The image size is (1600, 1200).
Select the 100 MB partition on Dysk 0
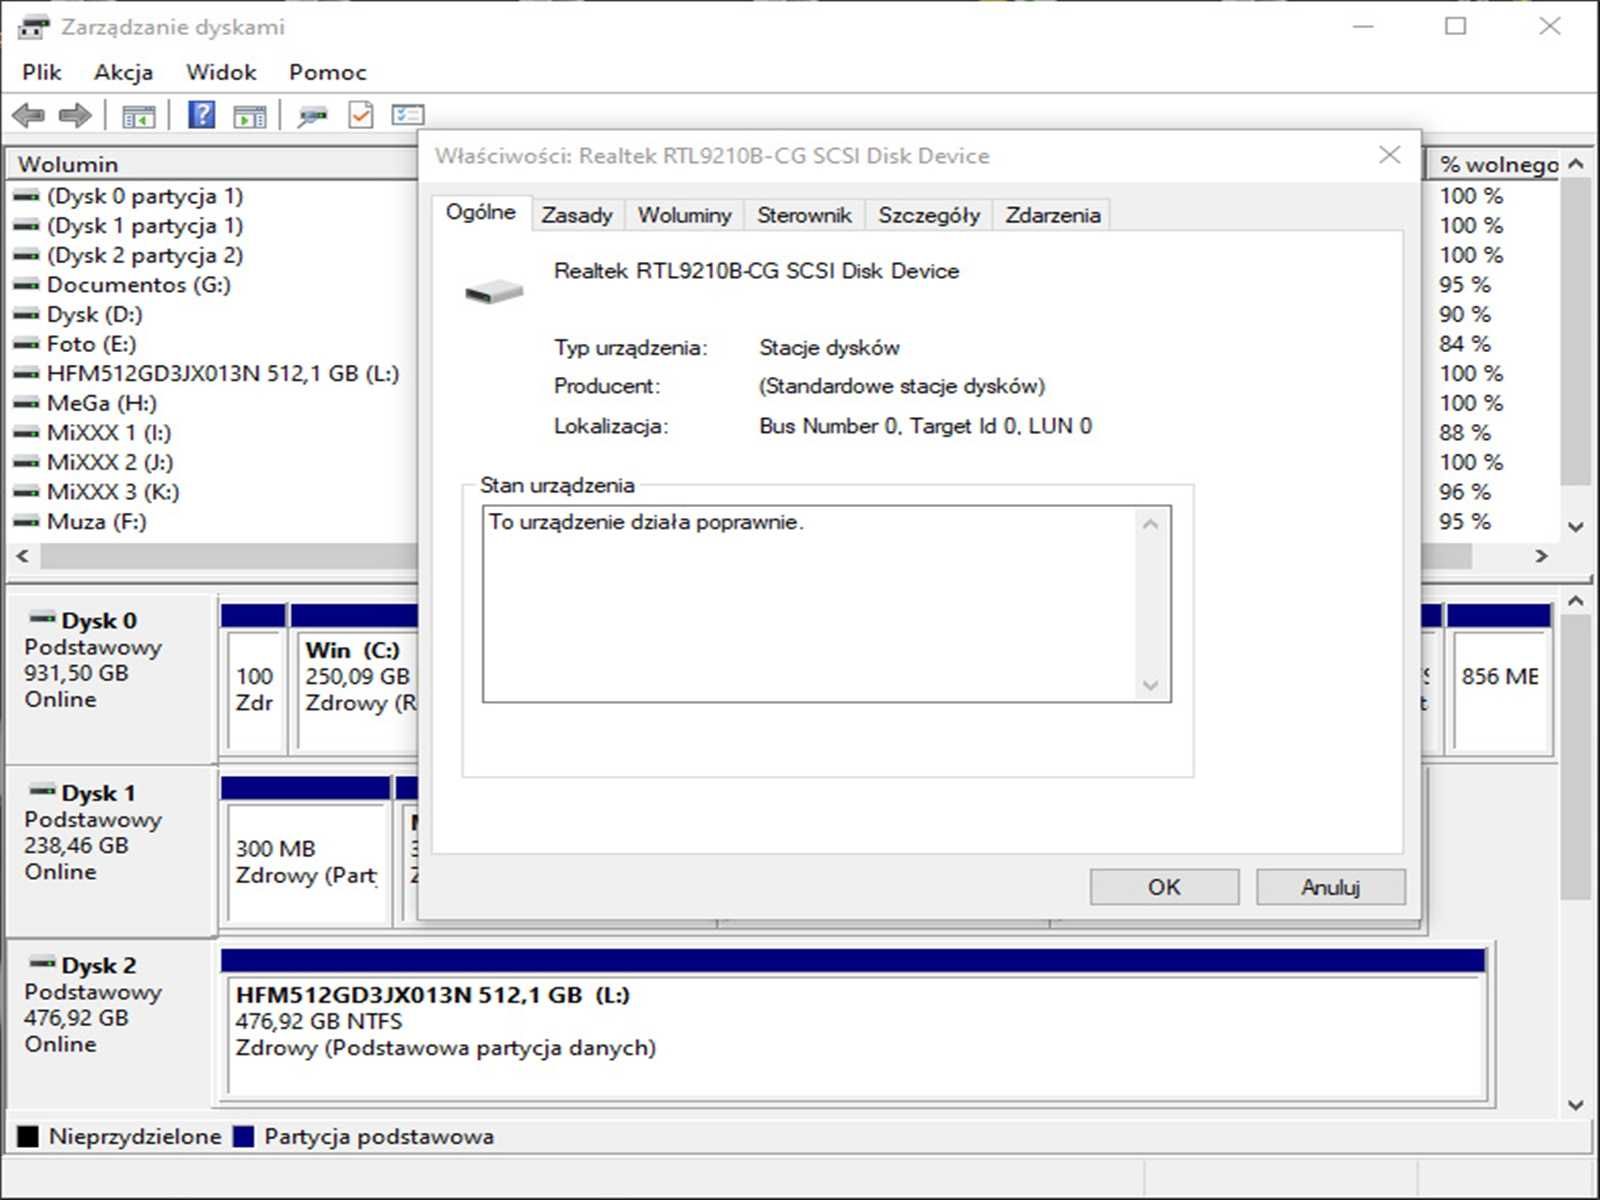pos(254,678)
